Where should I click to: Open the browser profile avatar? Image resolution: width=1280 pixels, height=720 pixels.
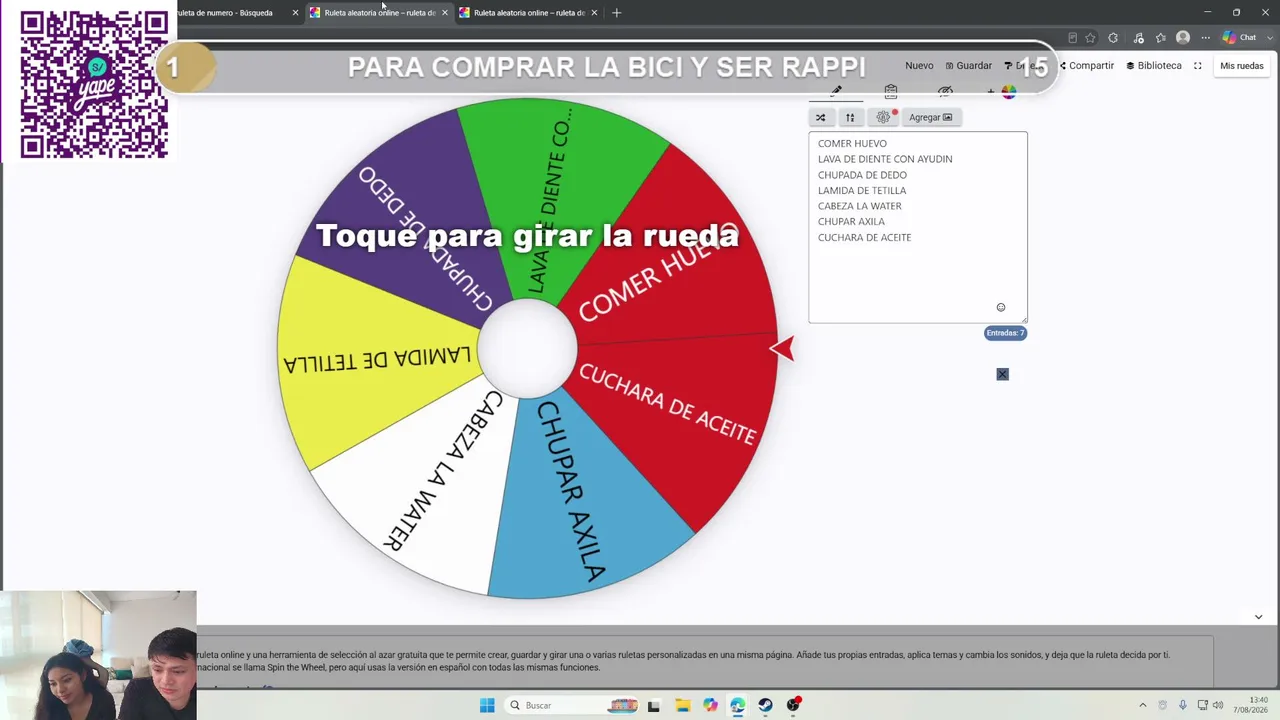tap(1183, 38)
